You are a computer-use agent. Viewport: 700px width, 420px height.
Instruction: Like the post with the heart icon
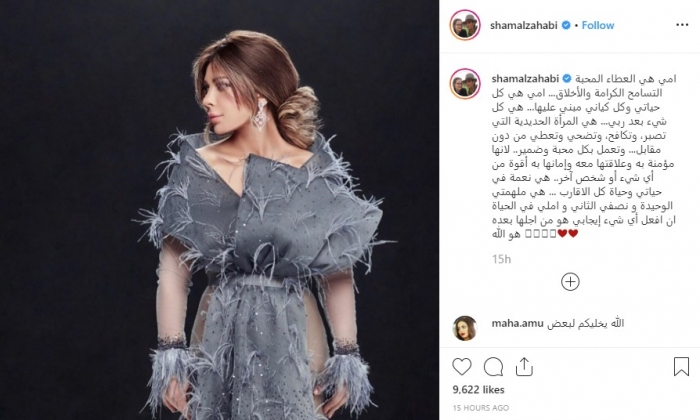462,367
